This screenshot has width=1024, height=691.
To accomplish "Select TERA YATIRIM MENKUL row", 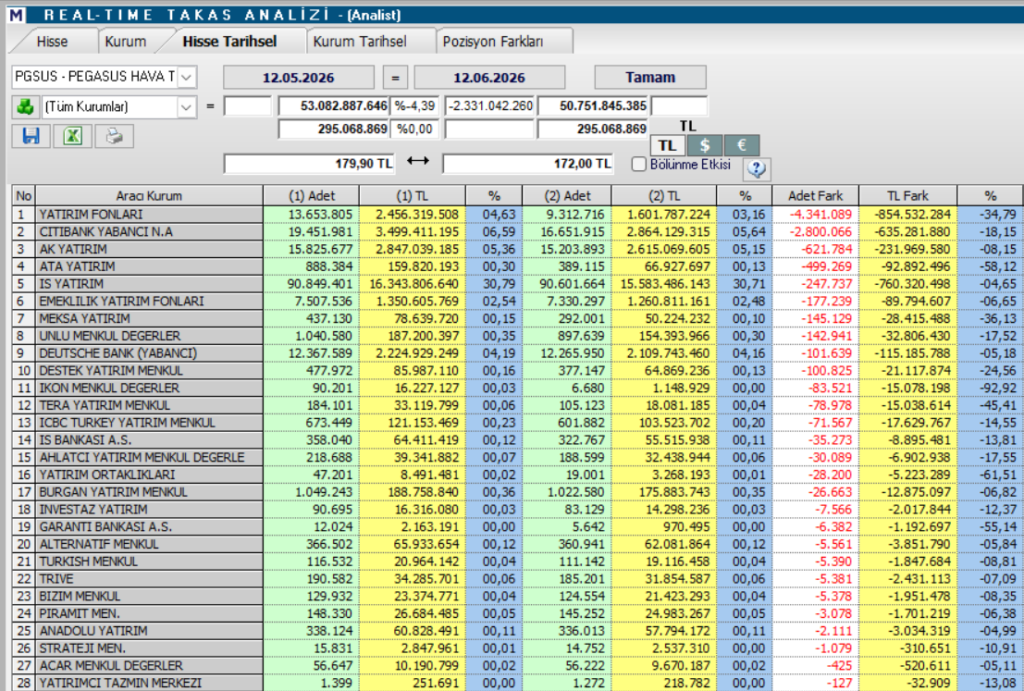I will point(517,405).
